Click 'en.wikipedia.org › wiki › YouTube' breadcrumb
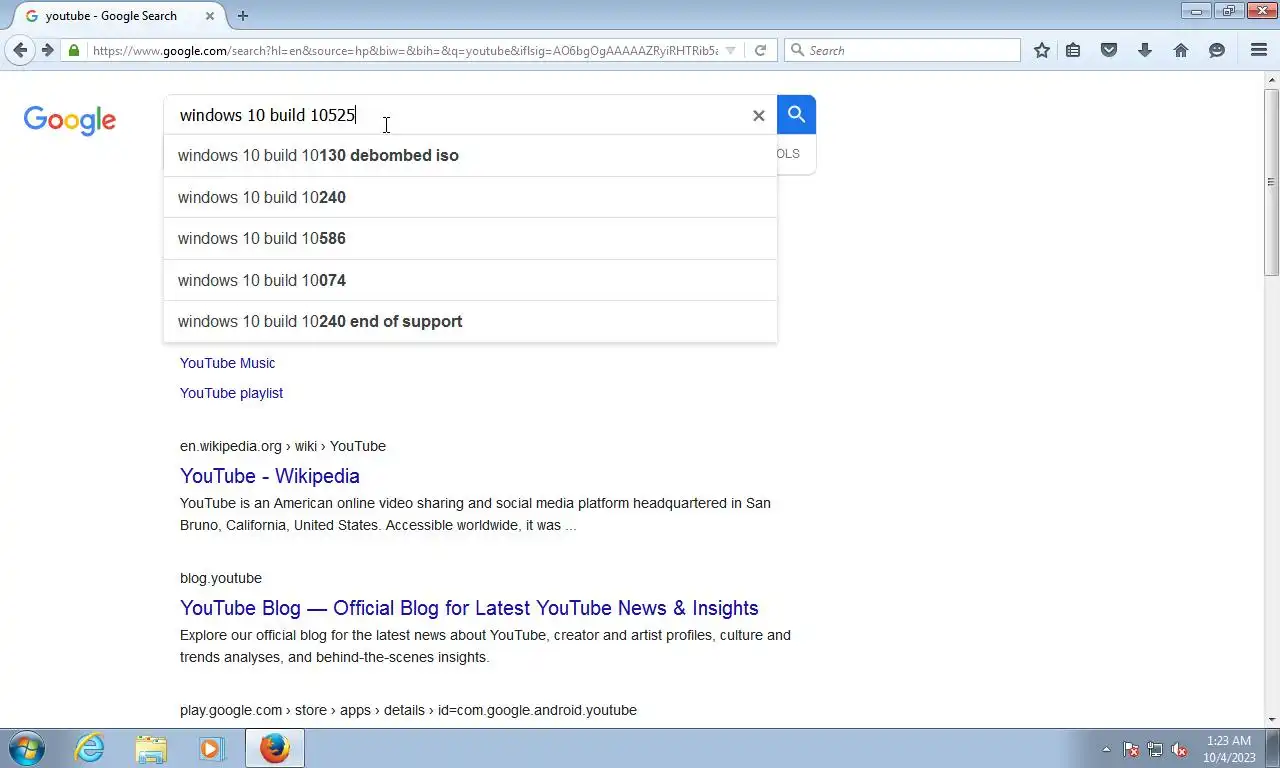This screenshot has width=1280, height=768. (x=283, y=446)
